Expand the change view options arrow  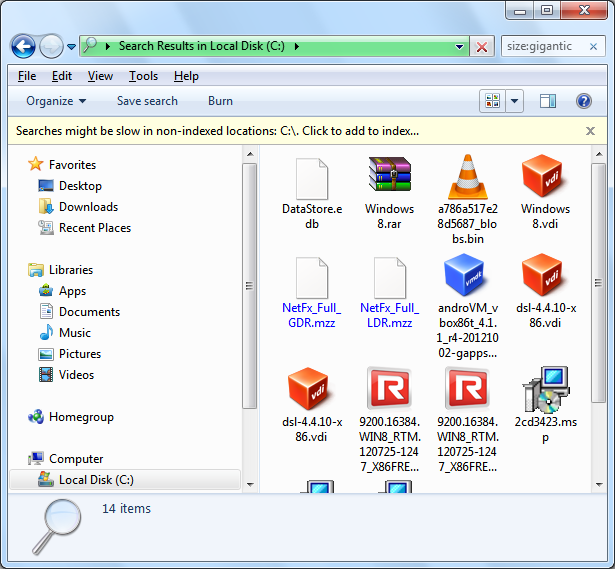click(x=515, y=101)
